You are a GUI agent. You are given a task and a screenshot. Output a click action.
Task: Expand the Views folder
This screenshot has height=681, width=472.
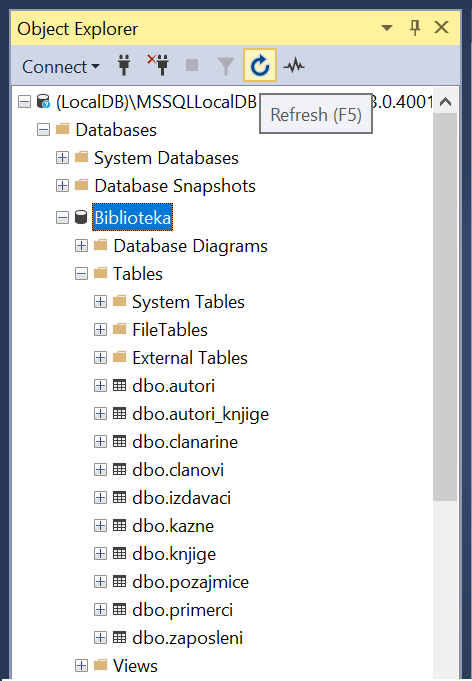pos(81,665)
